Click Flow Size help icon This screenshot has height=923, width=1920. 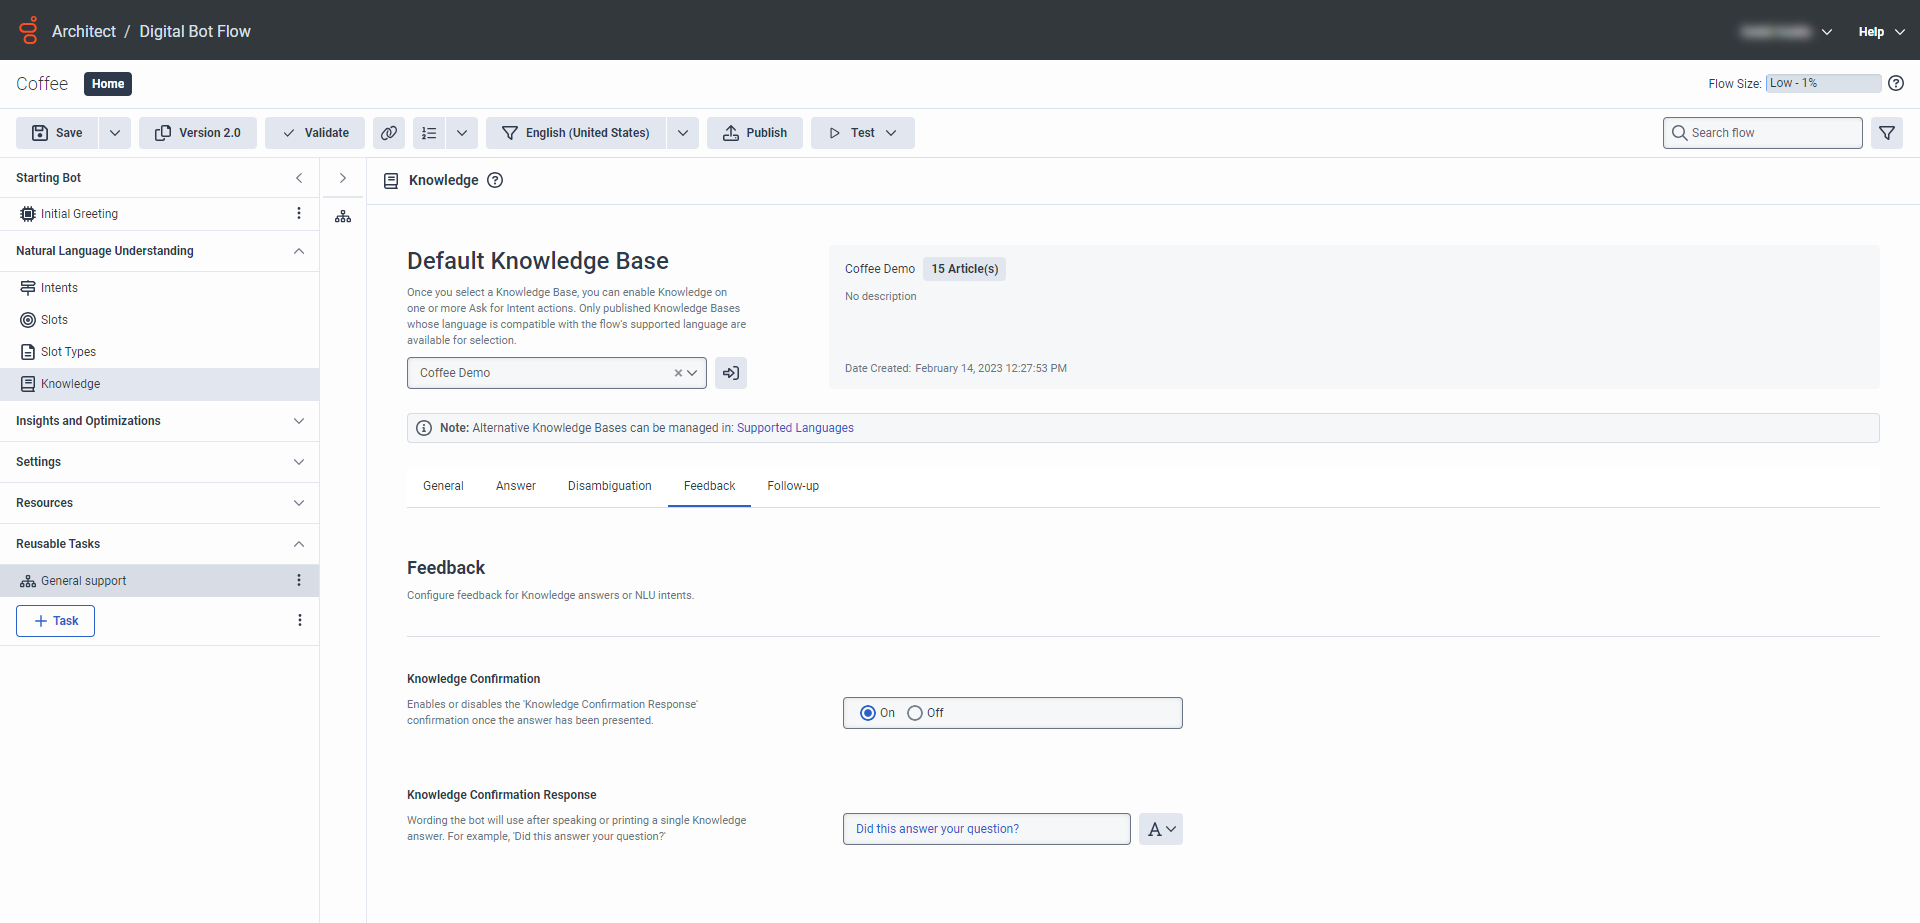point(1896,84)
